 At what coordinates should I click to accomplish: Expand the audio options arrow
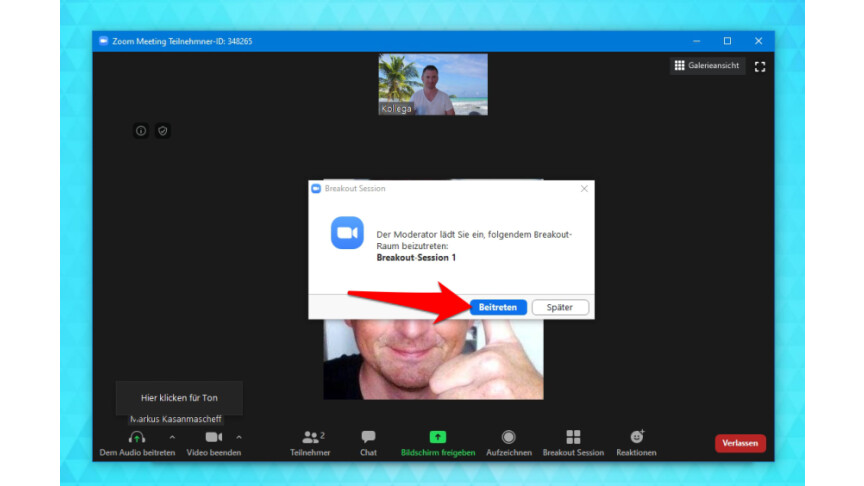click(x=172, y=437)
